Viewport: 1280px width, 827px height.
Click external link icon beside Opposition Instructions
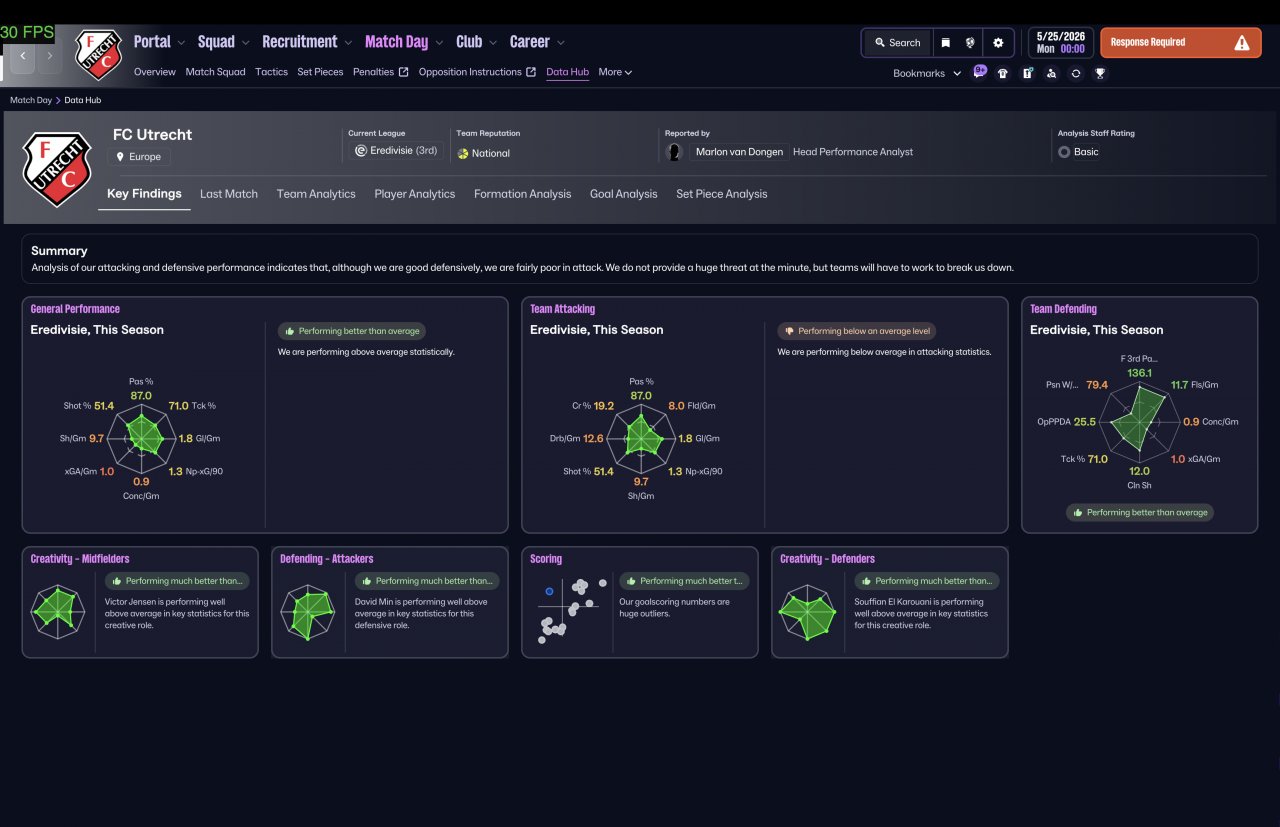531,72
